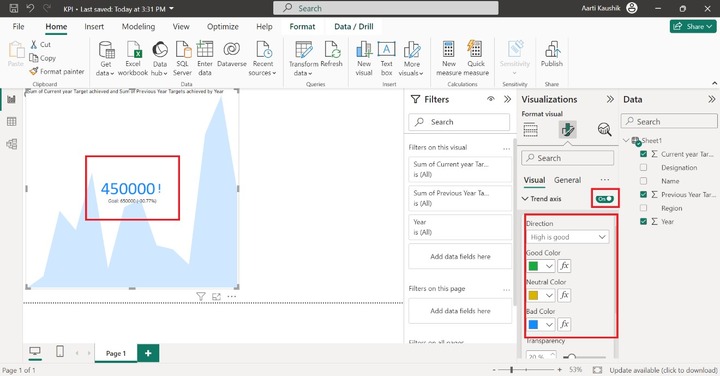Click Good Color fx button
The image size is (720, 376).
pos(564,266)
